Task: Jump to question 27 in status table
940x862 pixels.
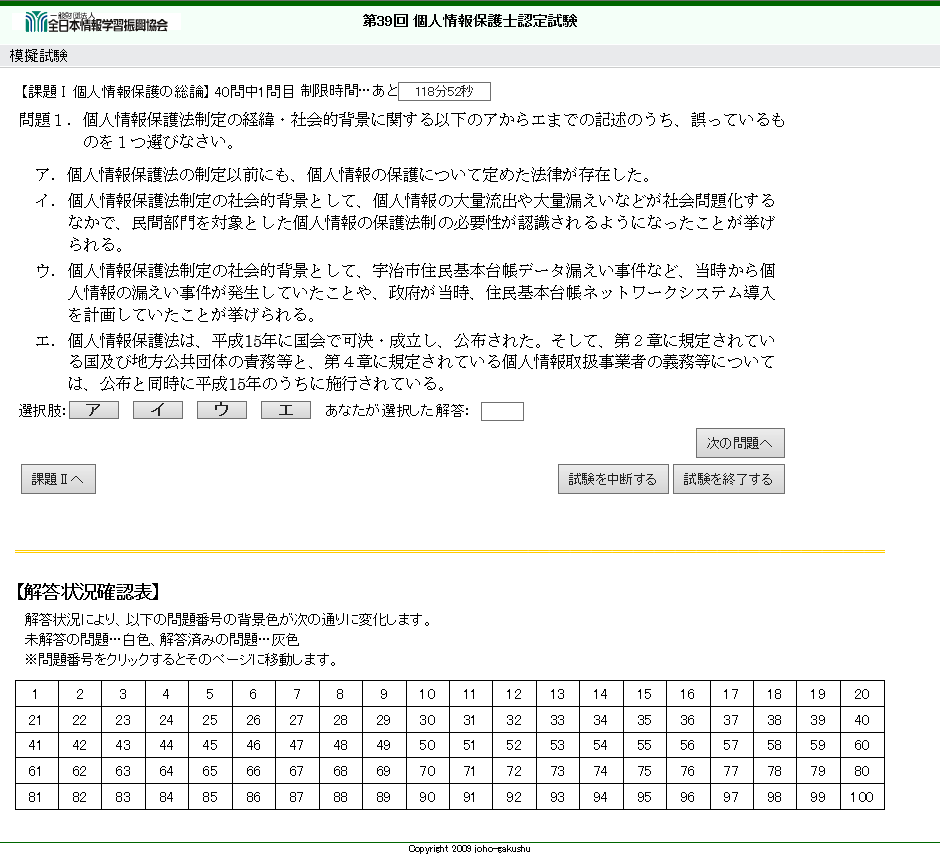Action: tap(297, 719)
